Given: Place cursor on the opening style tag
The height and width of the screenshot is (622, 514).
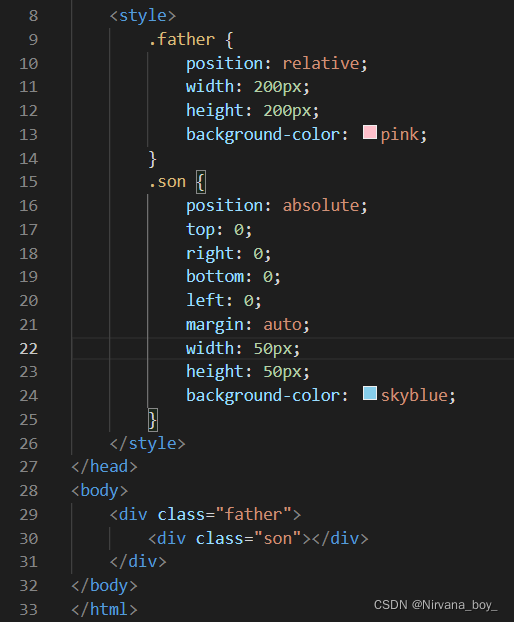Looking at the screenshot, I should pos(143,16).
